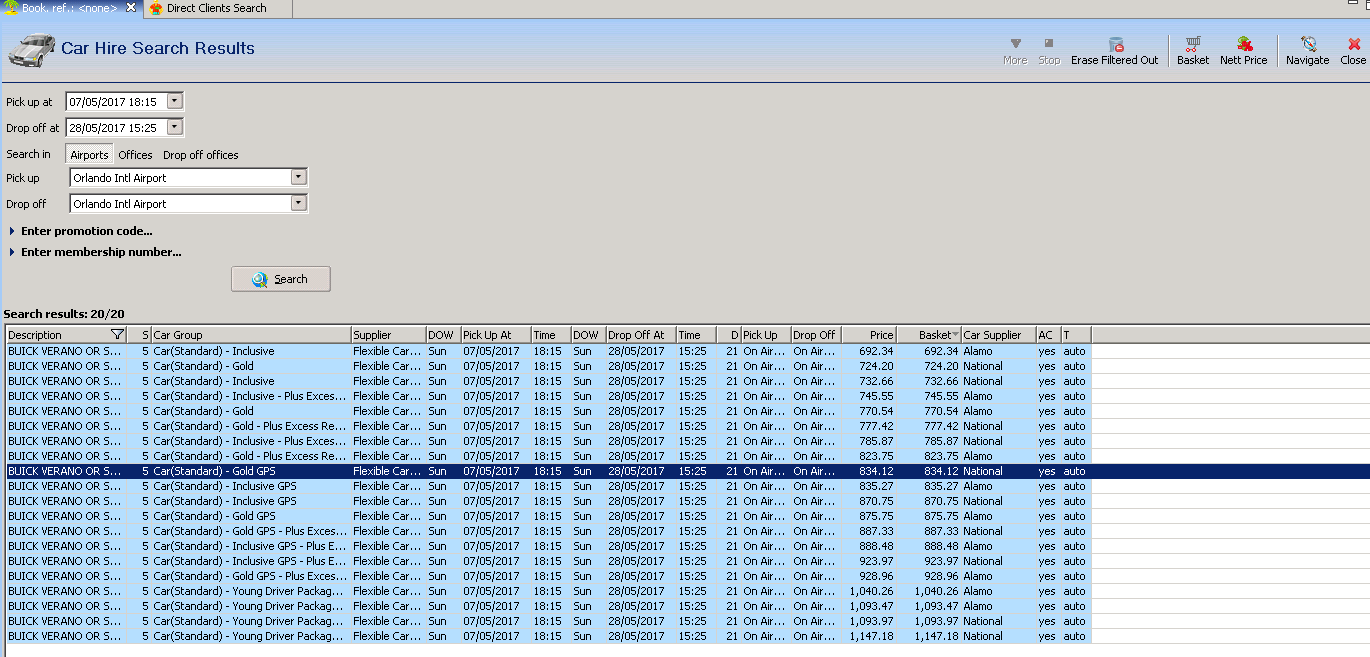Select the row priced 724.20
This screenshot has height=657, width=1370.
548,366
